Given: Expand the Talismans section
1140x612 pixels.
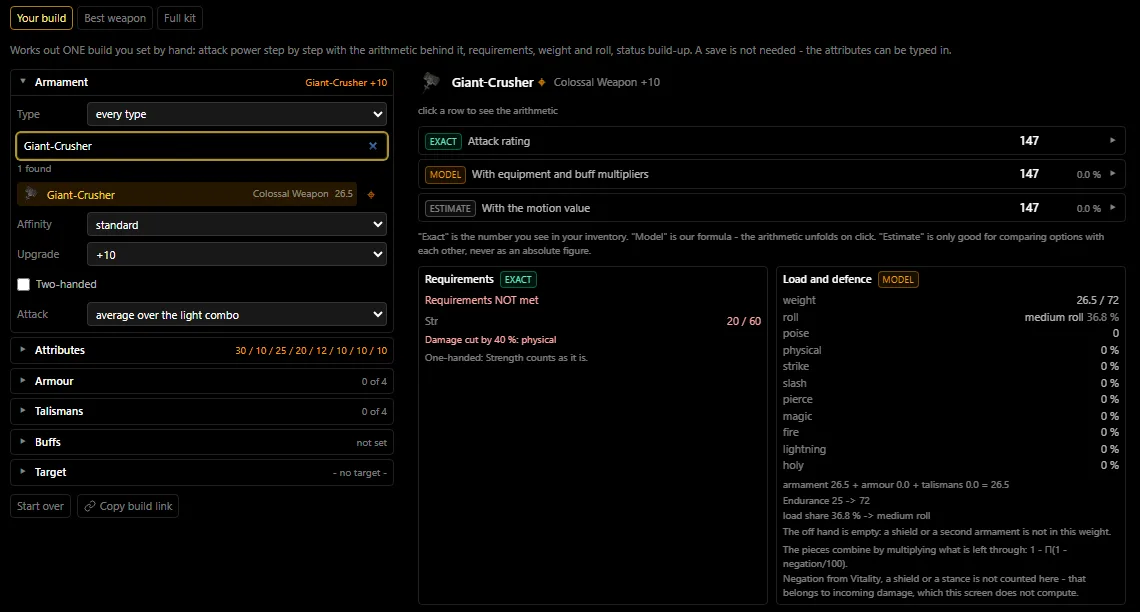Looking at the screenshot, I should click(x=201, y=411).
